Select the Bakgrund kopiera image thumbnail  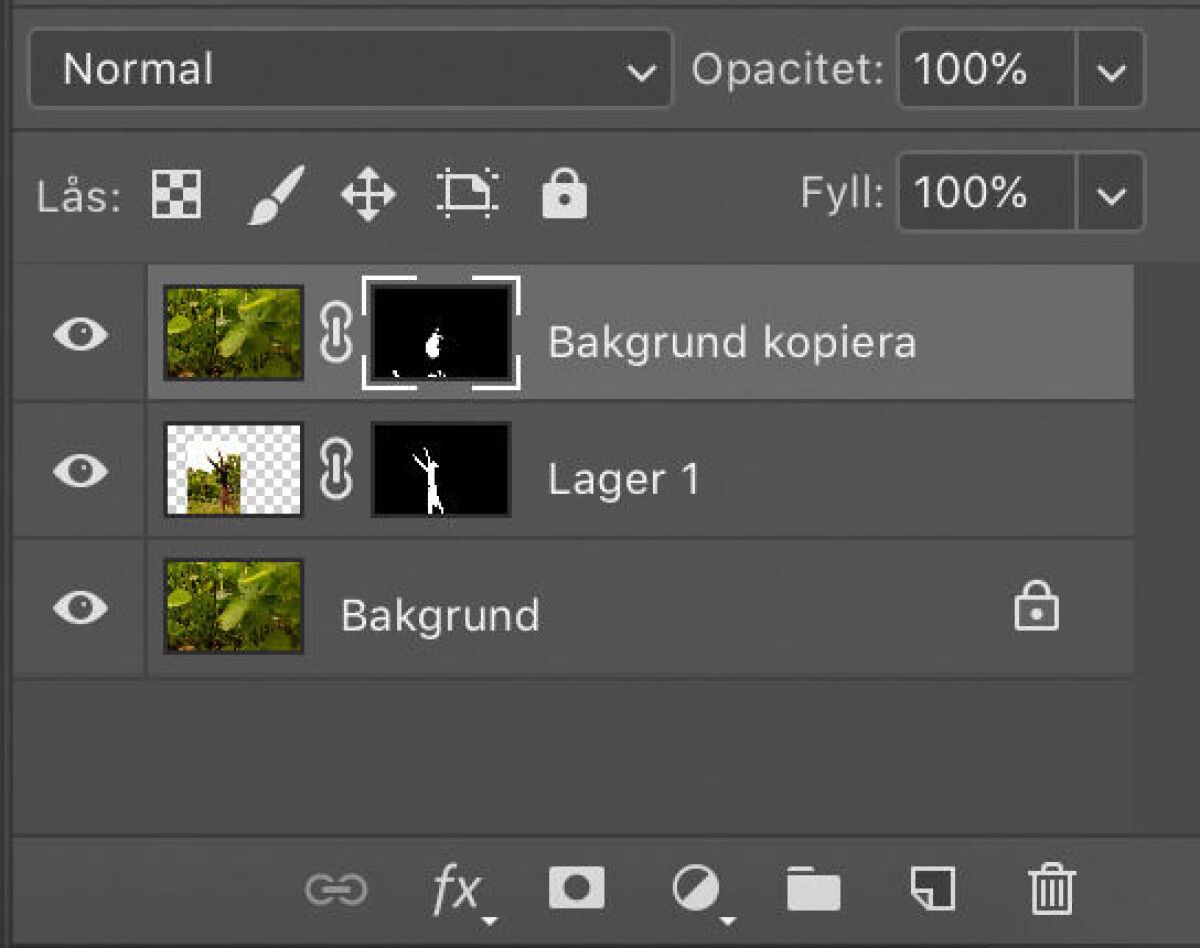tap(233, 333)
